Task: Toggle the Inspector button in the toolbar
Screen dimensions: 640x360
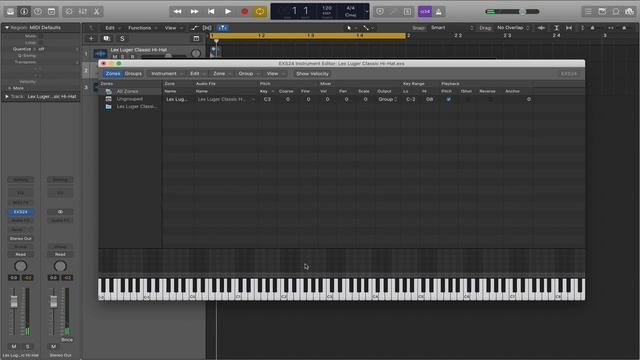Action: coord(24,11)
